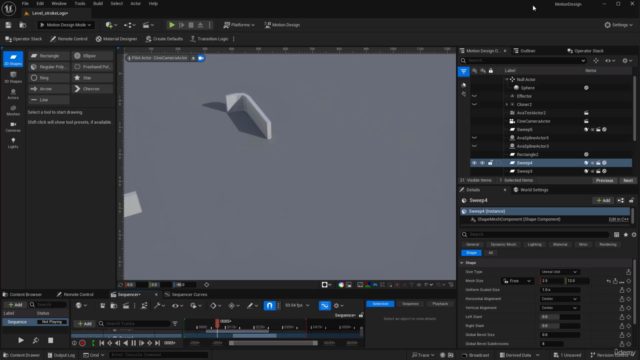Open the Vertical Alignment dropdown
The width and height of the screenshot is (640, 360).
tap(559, 308)
